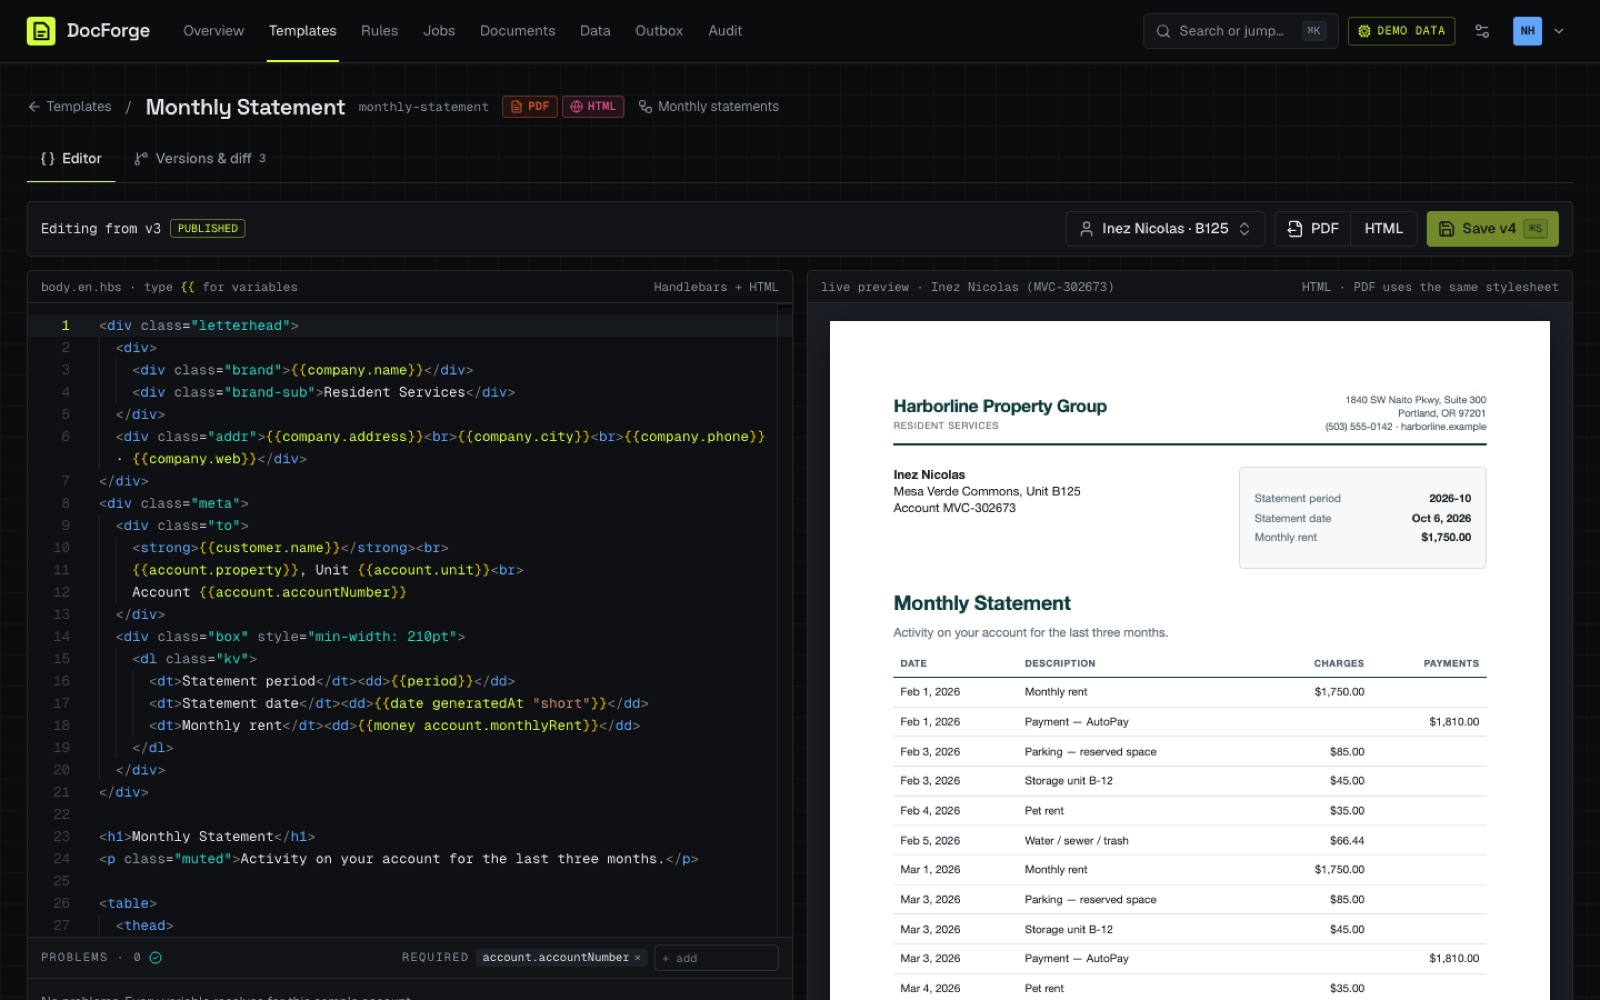Open the Overview tab

213,31
